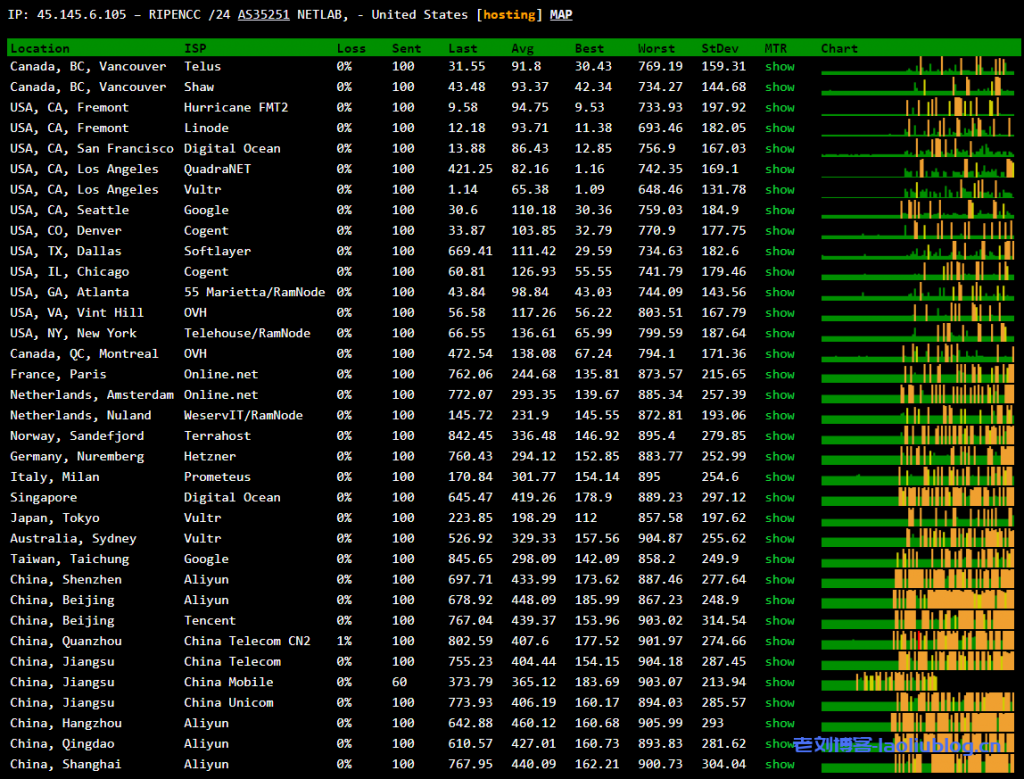Screen dimensions: 1024x779
Task: Click the Loss column header
Action: pos(351,48)
